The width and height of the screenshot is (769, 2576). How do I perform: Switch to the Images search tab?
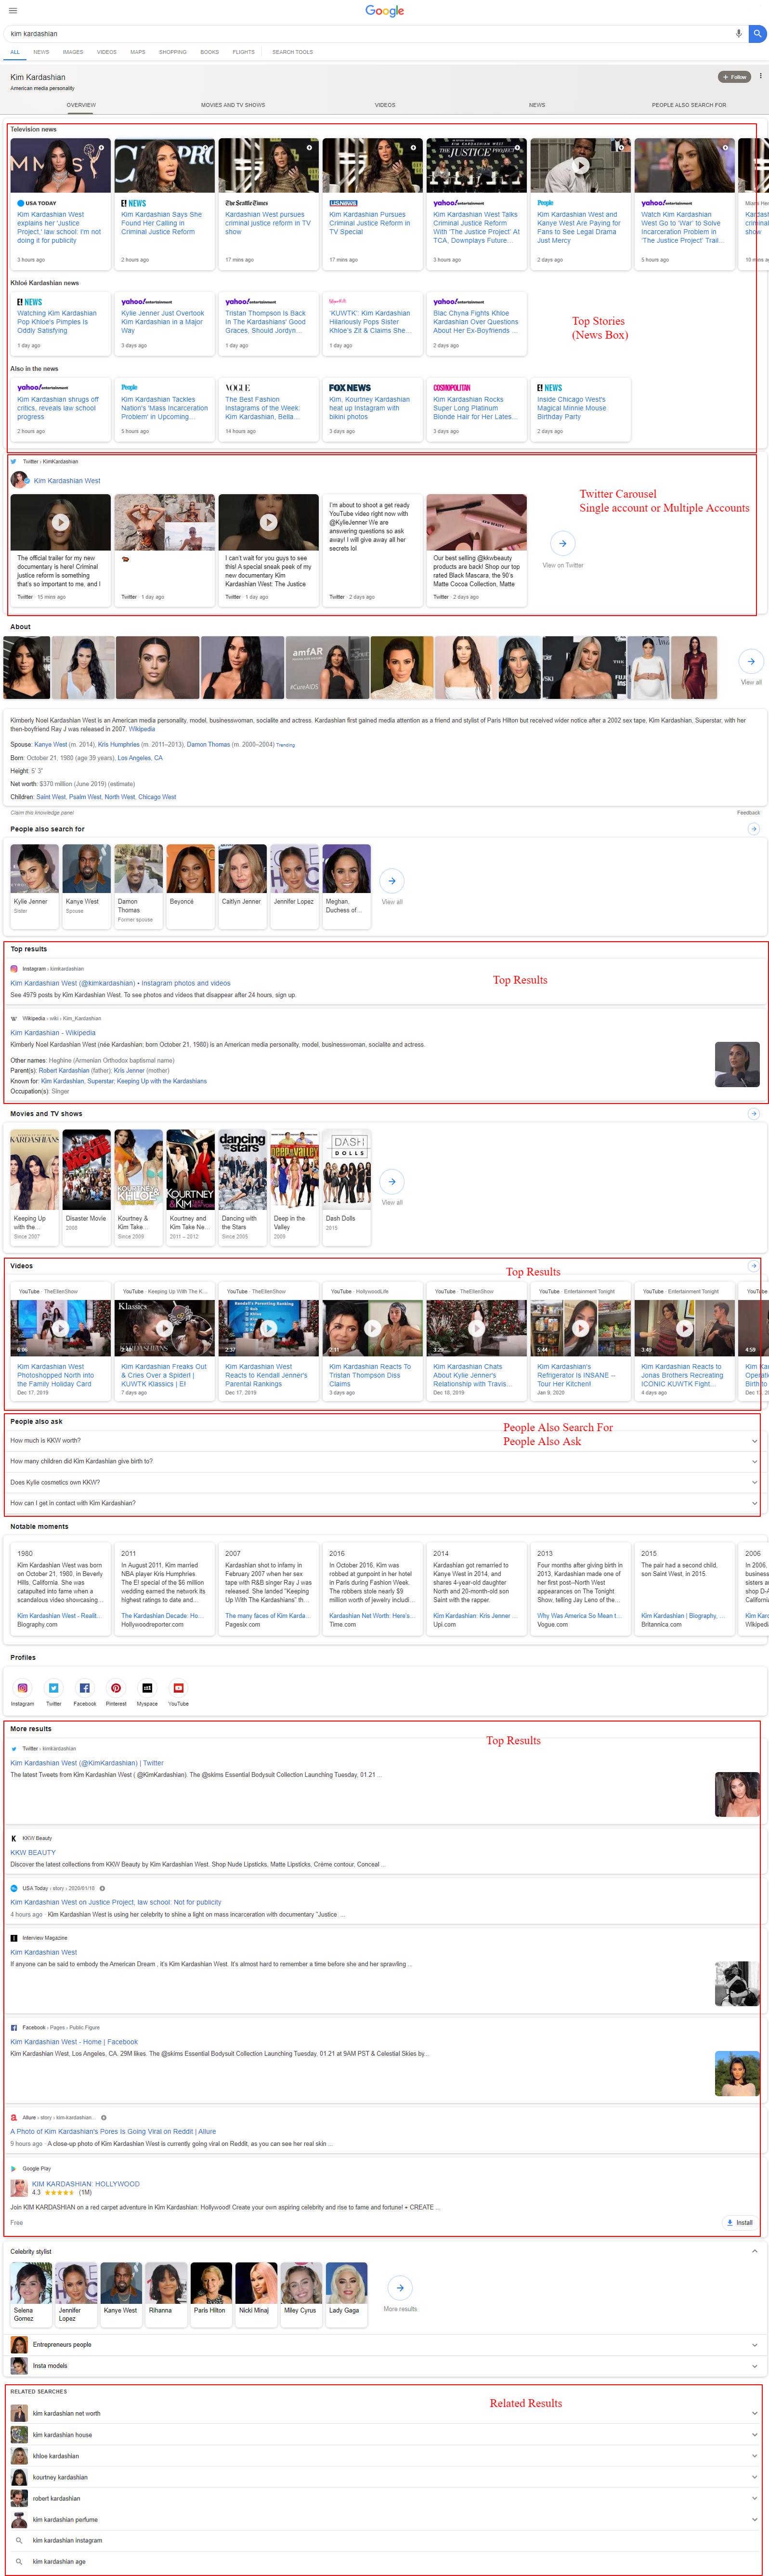click(x=73, y=52)
